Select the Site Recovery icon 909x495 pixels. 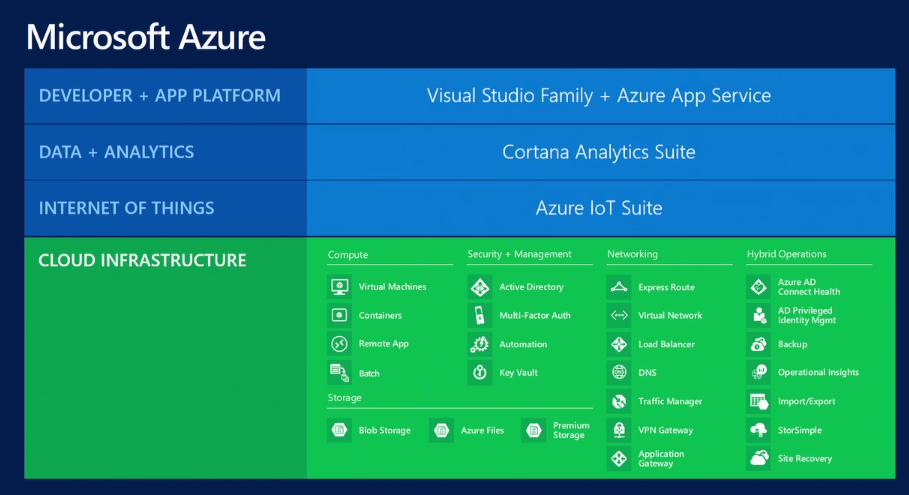(x=759, y=458)
